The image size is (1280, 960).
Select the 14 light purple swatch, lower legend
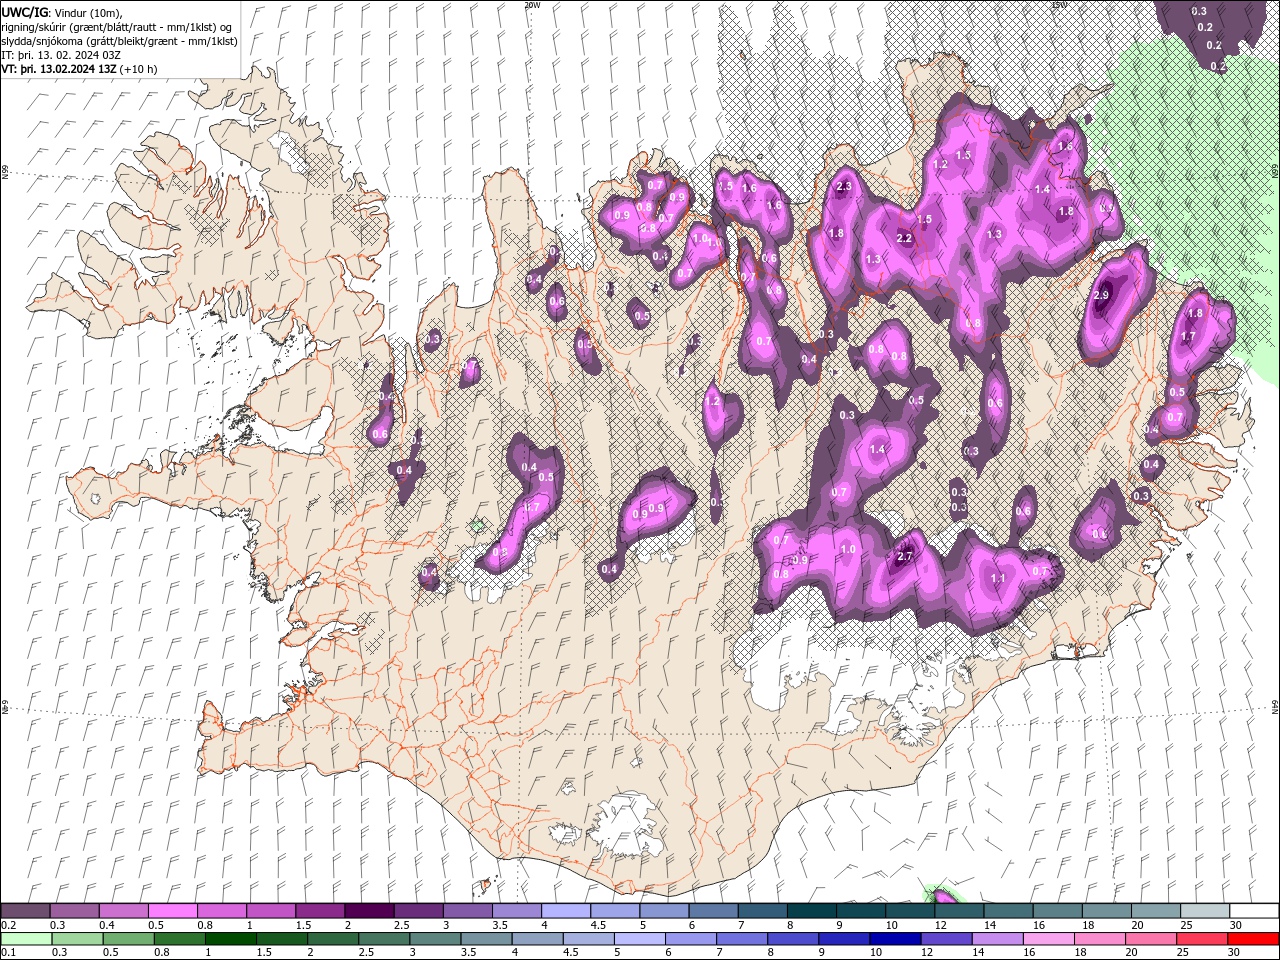click(998, 940)
